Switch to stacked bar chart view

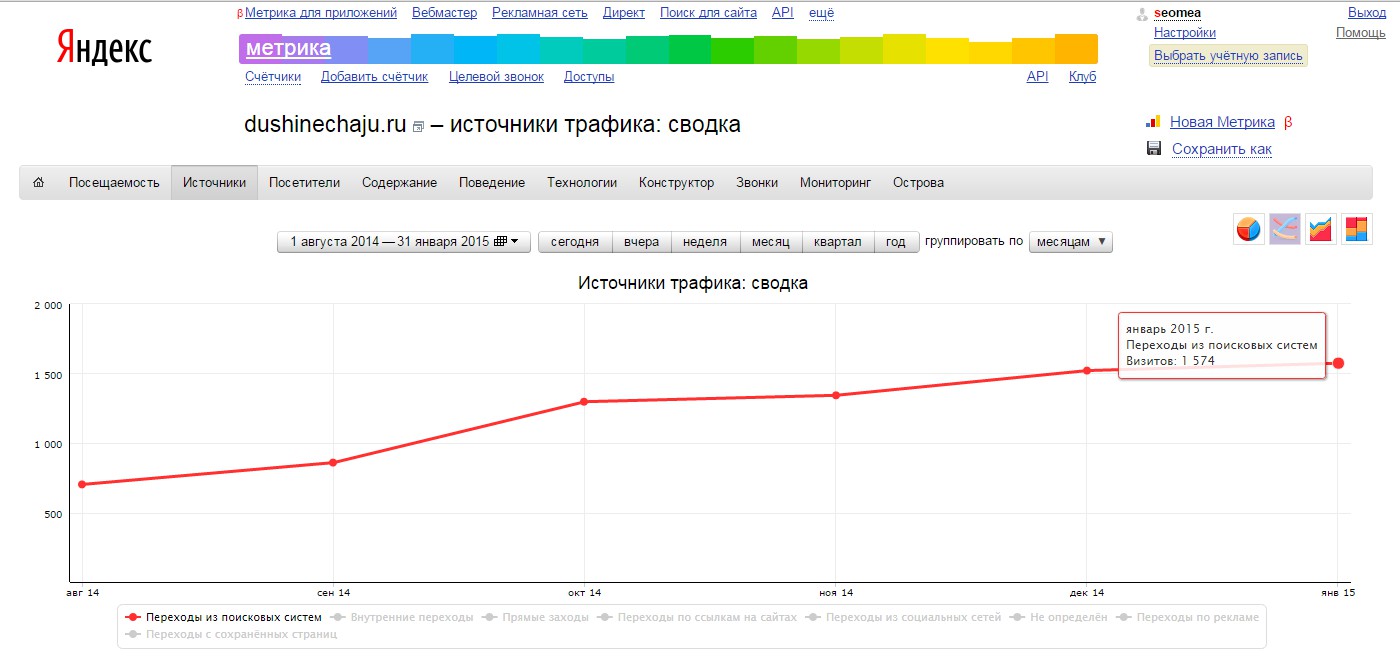point(1357,229)
